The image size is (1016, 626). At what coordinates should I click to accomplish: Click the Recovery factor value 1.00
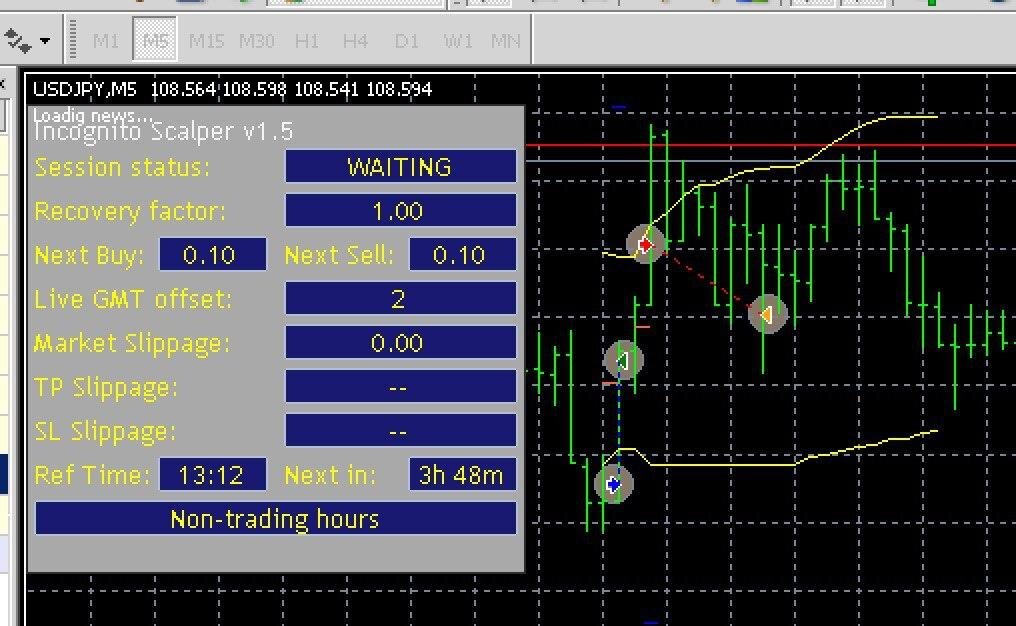click(400, 211)
